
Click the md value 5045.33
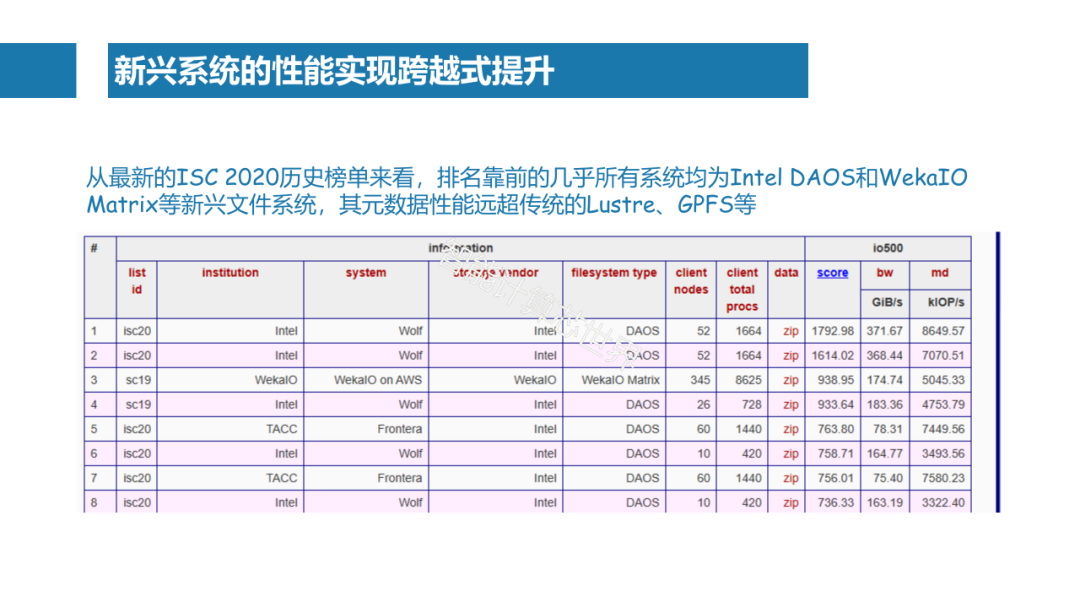click(x=943, y=380)
